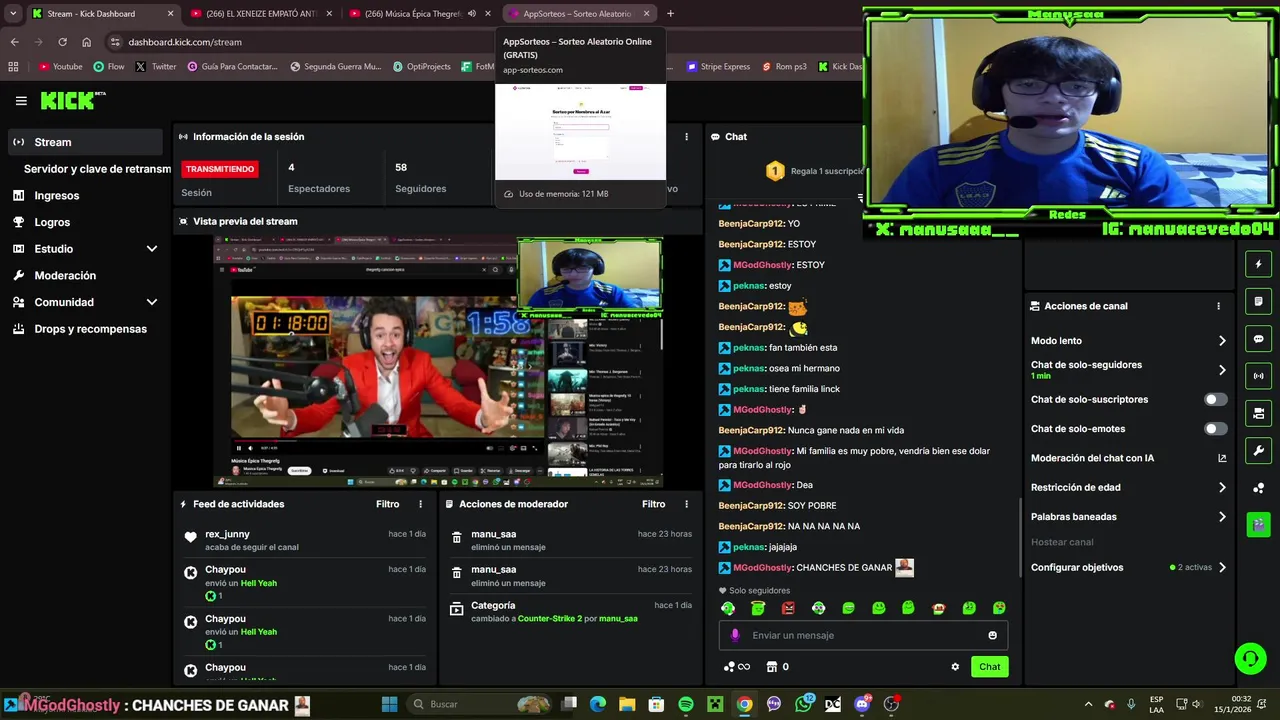Open the Información de la sesión three-dot menu
Viewport: 1280px width, 720px height.
pos(686,137)
